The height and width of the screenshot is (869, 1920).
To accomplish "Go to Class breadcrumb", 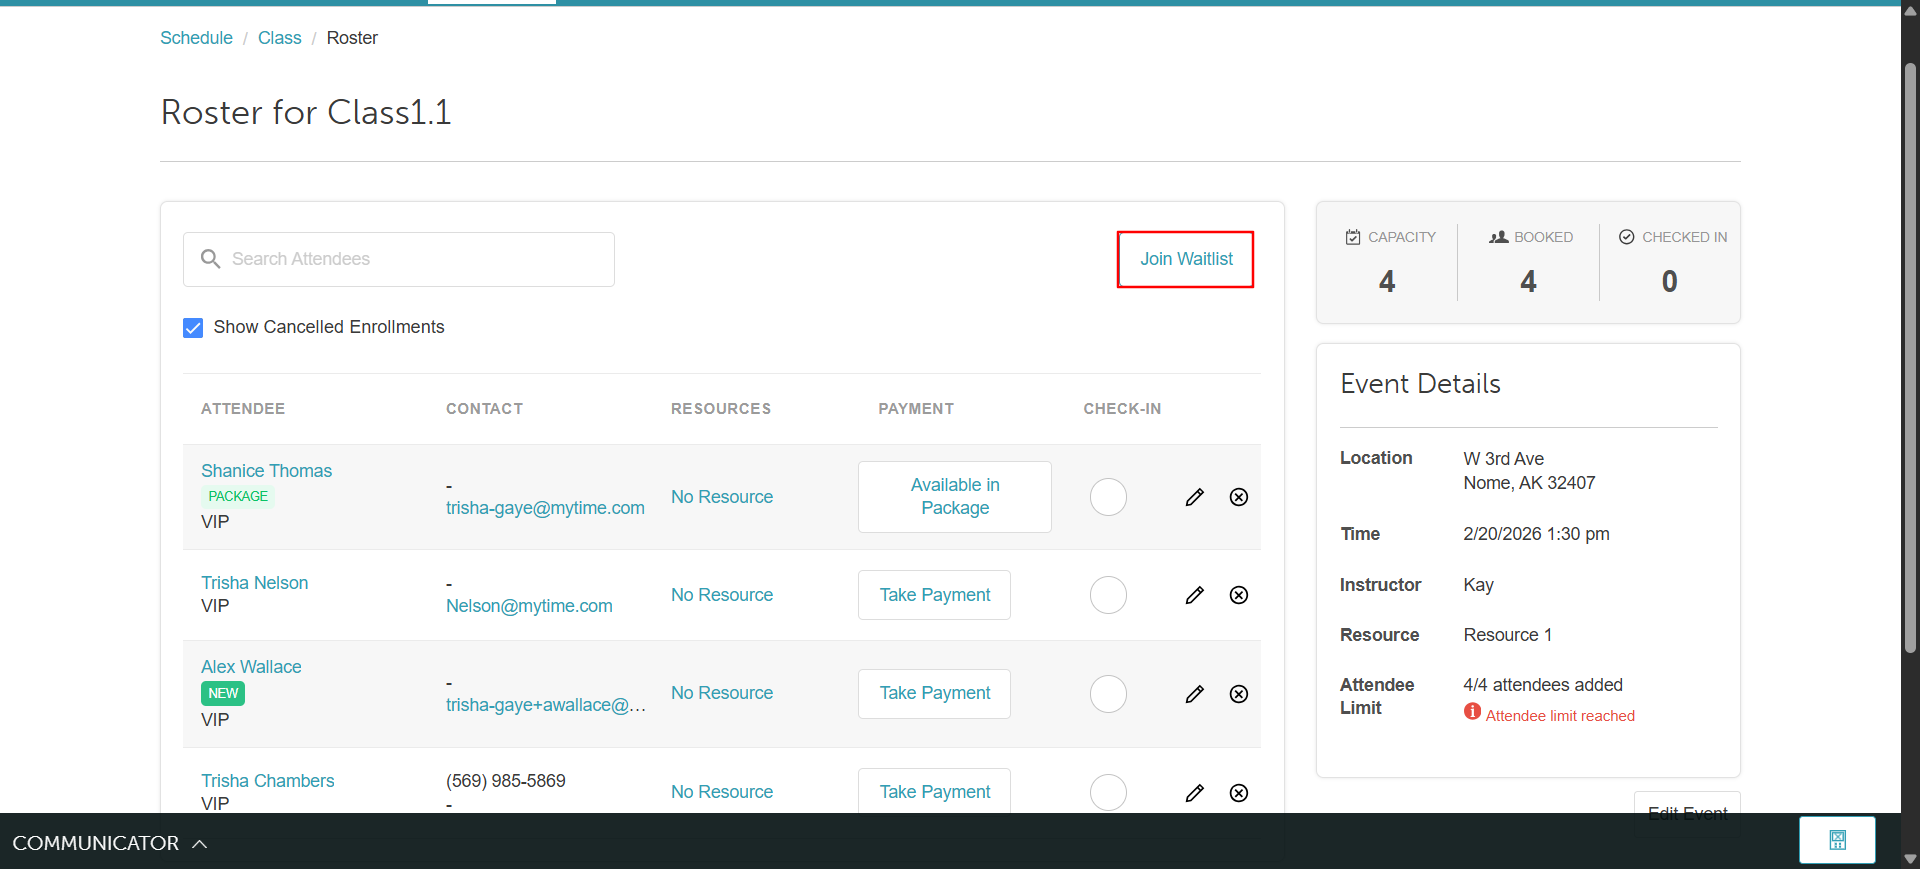I will 279,38.
